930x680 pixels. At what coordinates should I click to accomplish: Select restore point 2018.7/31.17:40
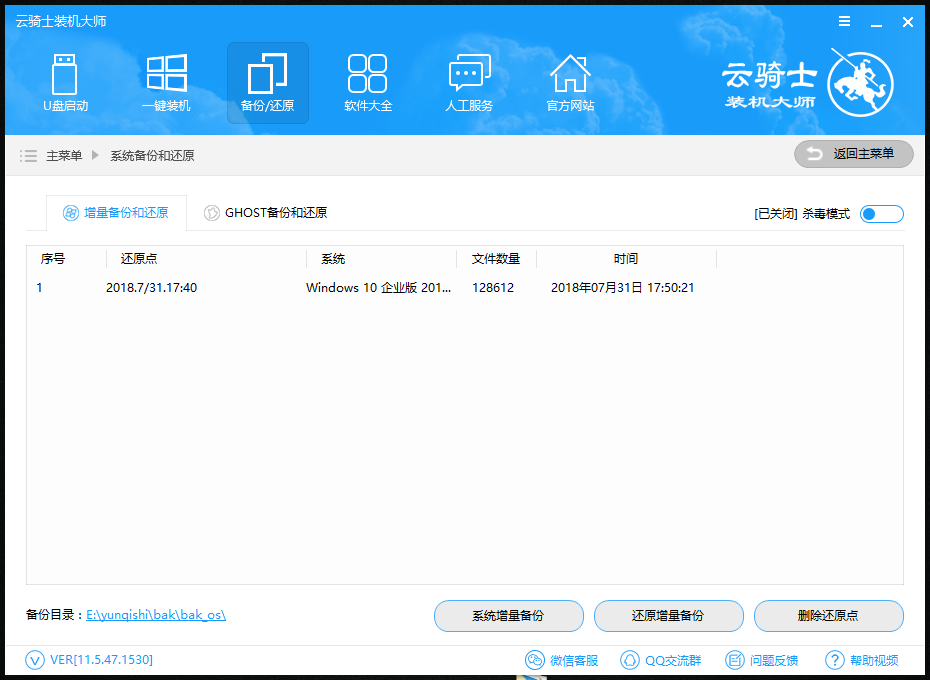tap(151, 288)
